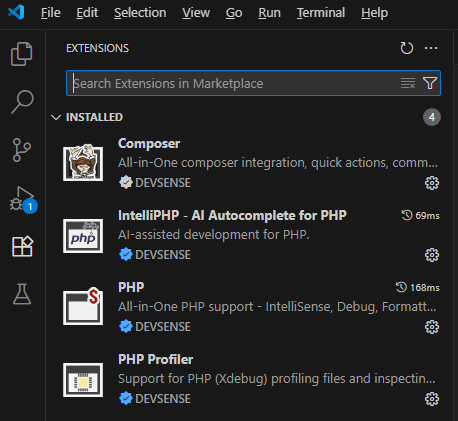Viewport: 458px width, 421px height.
Task: Open the PHP Profiler extension title
Action: point(155,359)
